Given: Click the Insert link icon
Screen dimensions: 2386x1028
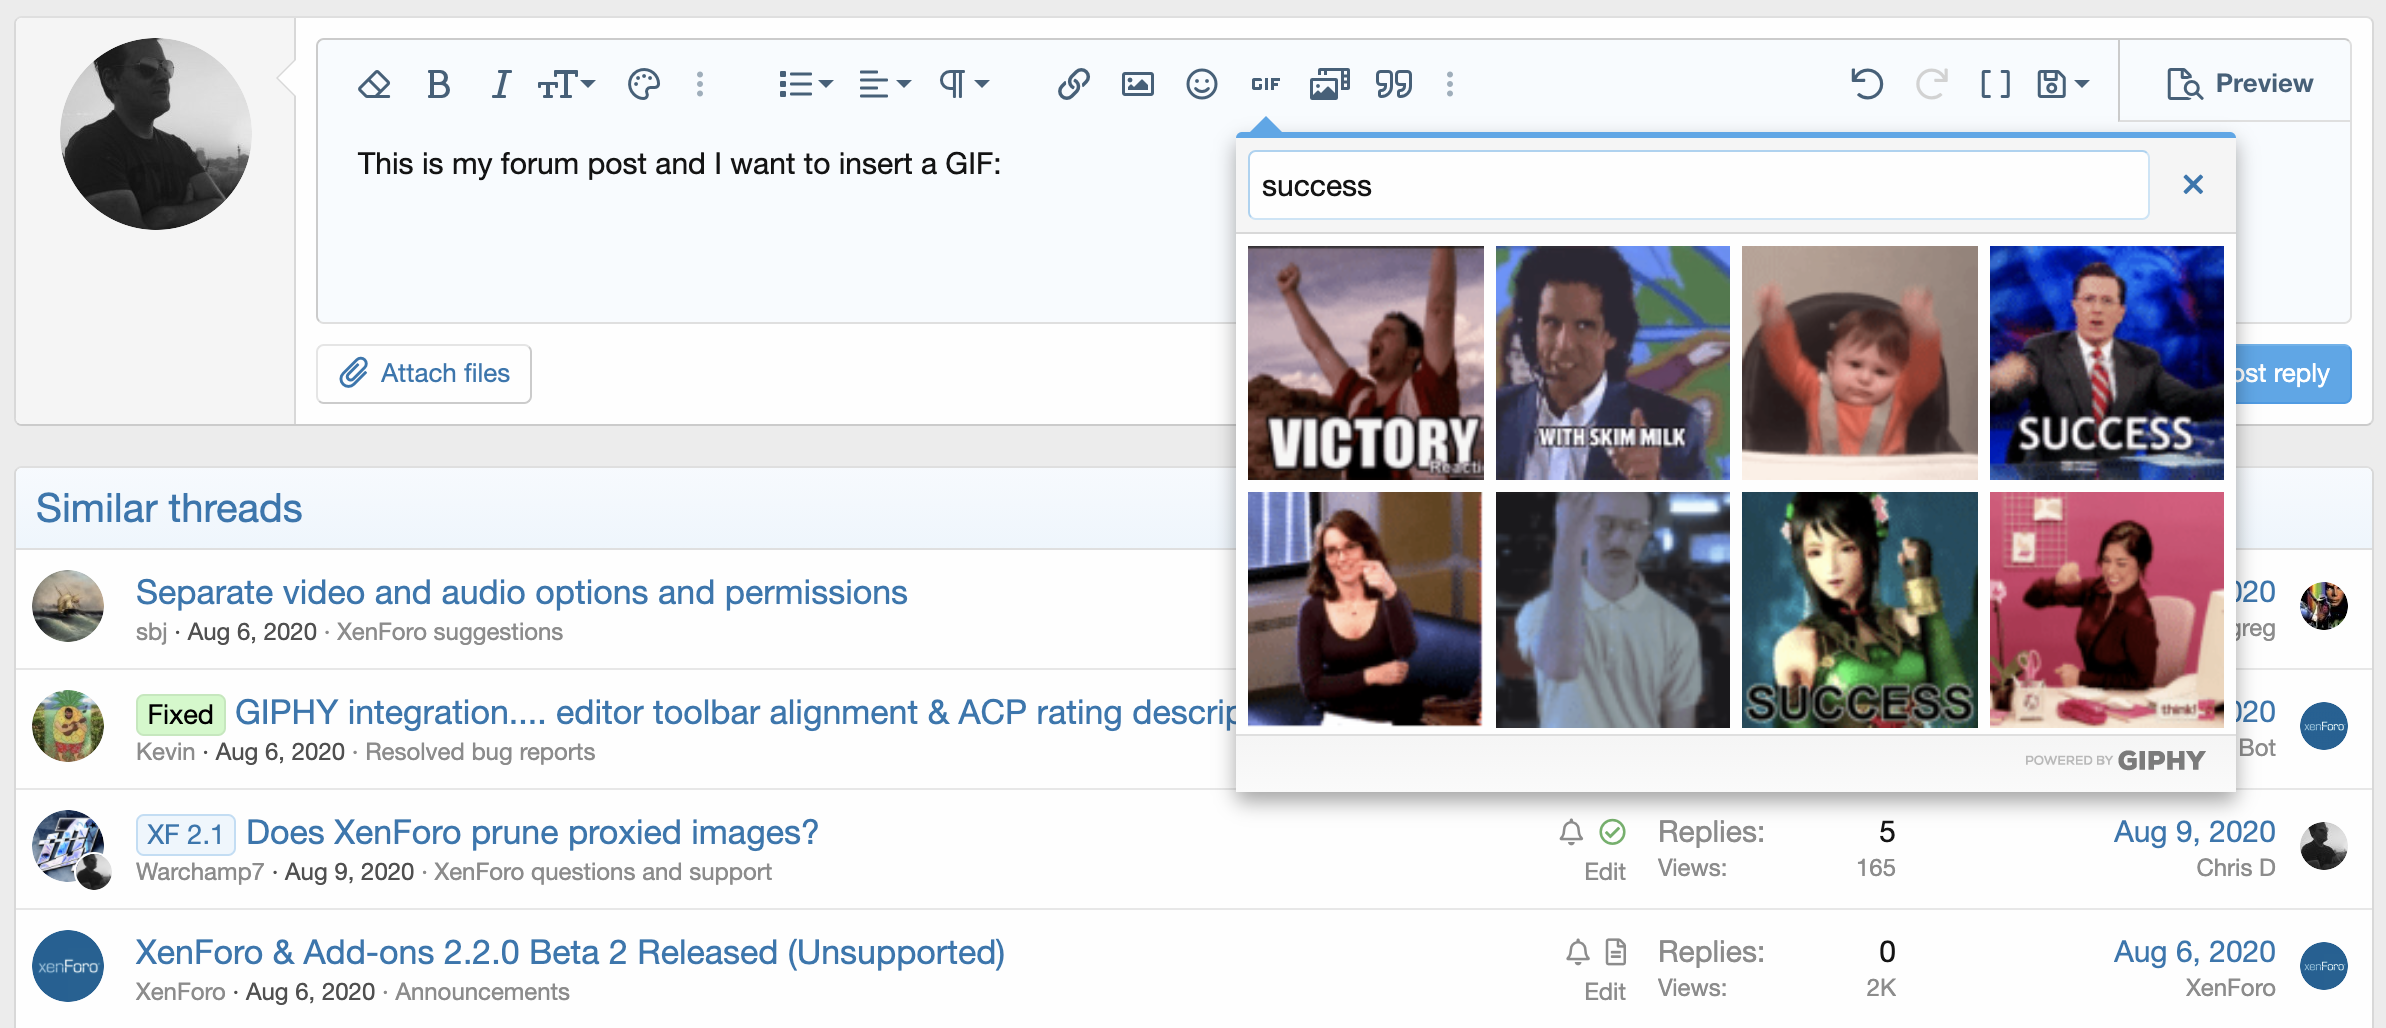Looking at the screenshot, I should click(x=1073, y=84).
